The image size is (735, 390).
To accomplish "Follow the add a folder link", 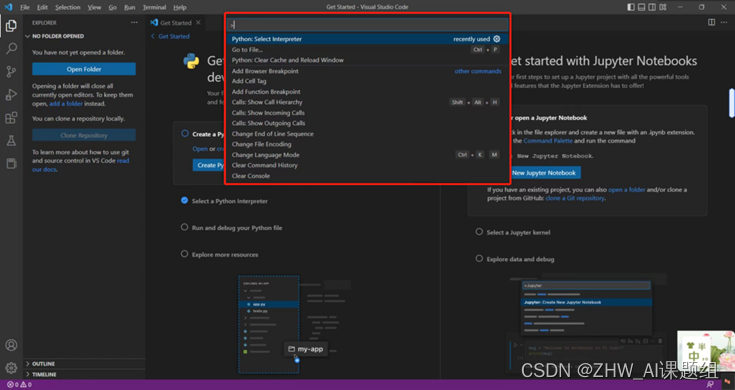I will (x=66, y=104).
